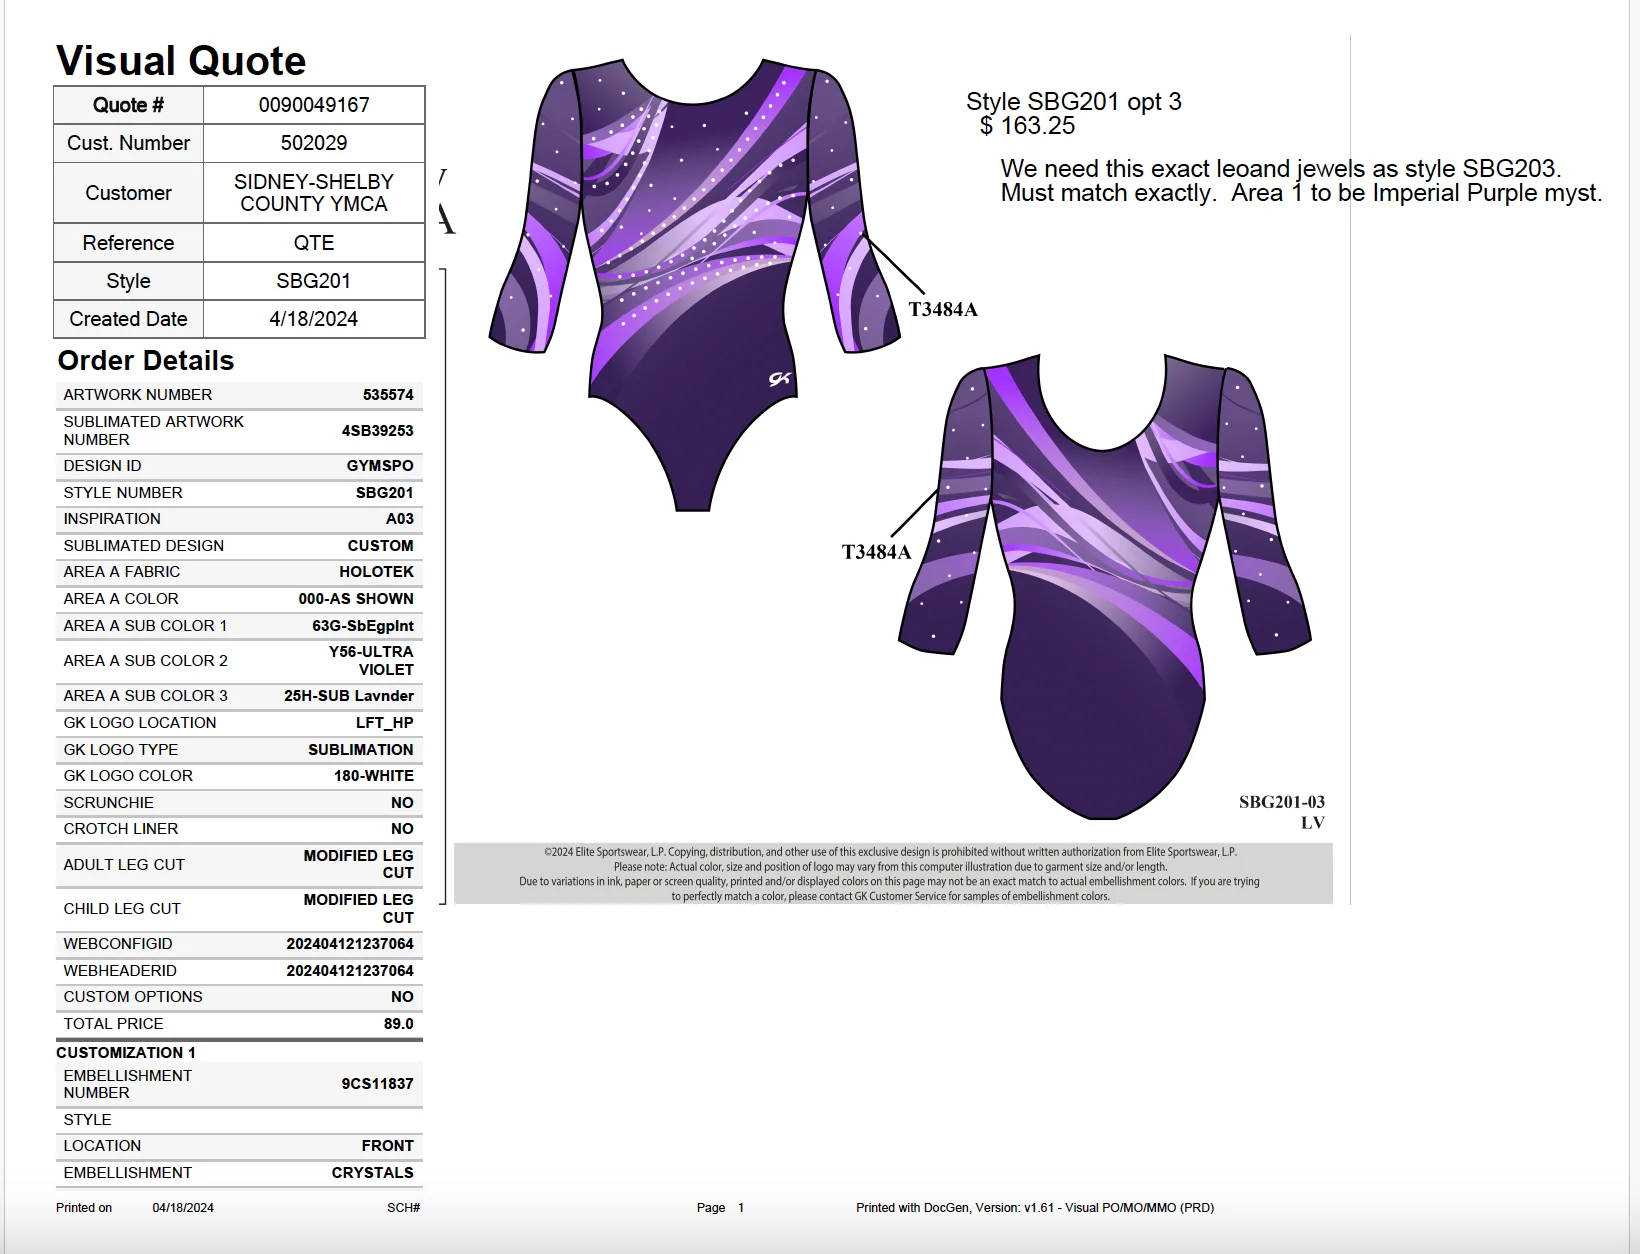Select the WEBCONFIGID label
Screen dimensions: 1640x1254
pos(118,944)
